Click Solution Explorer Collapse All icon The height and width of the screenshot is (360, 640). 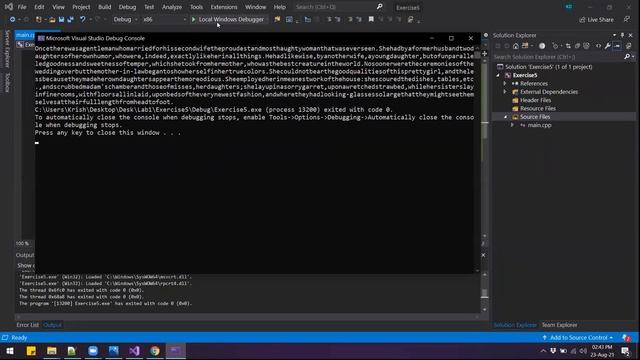click(577, 46)
